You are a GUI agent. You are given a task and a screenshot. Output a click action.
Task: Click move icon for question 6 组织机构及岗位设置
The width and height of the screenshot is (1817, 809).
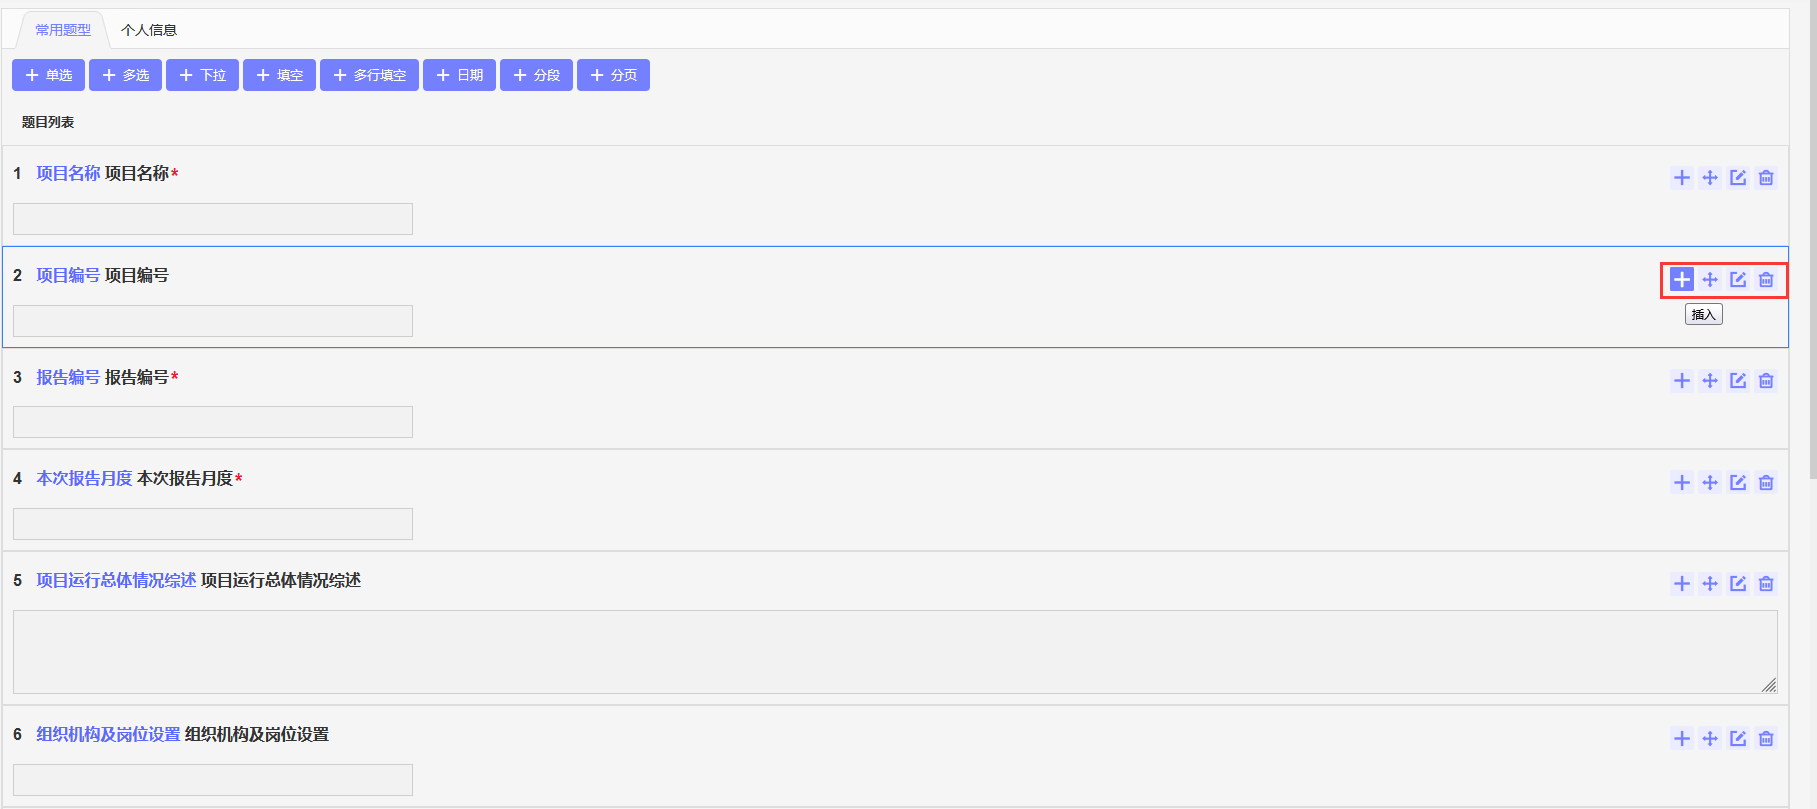tap(1710, 739)
